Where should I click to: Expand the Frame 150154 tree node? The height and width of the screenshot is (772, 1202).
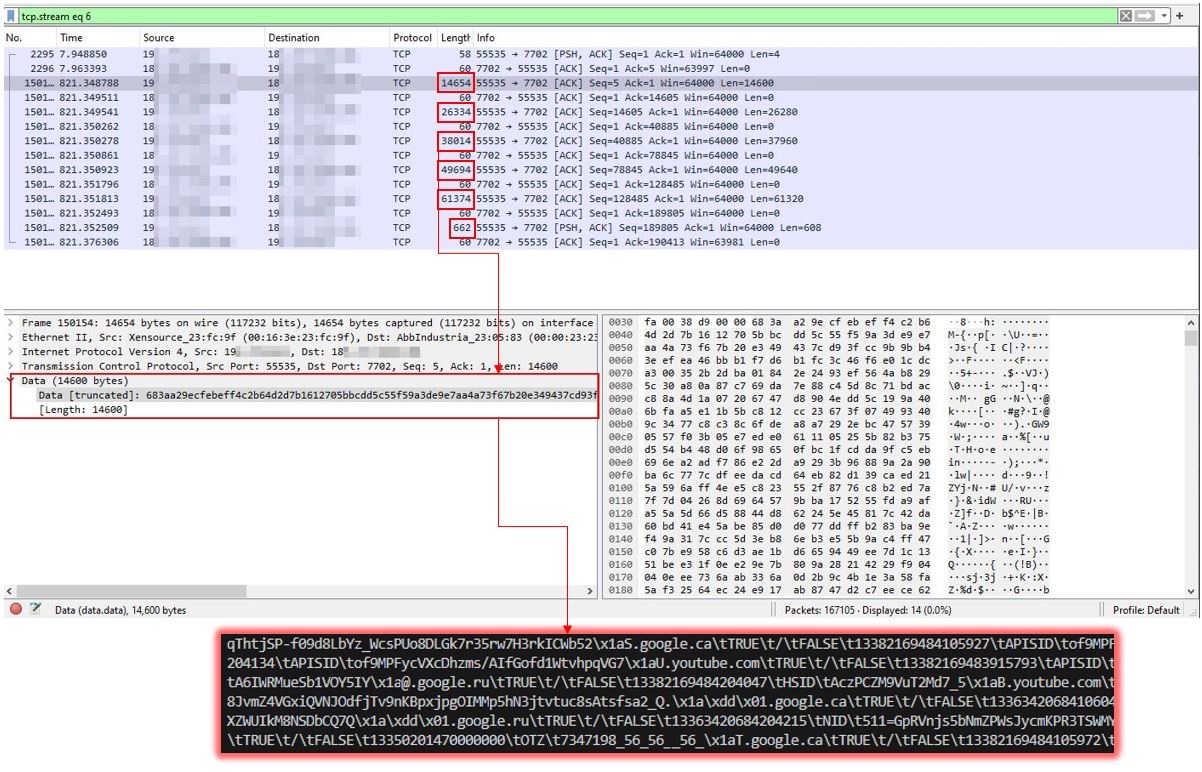(x=10, y=323)
